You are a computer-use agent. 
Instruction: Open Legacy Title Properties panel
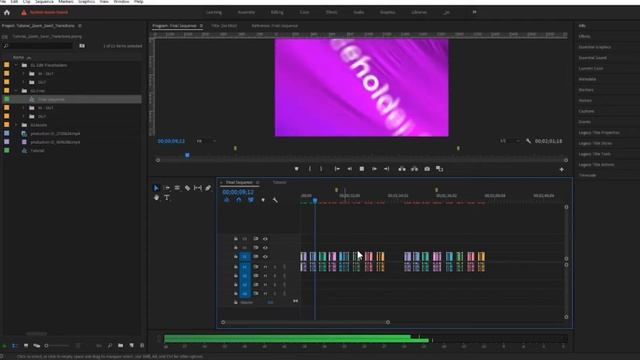coord(599,133)
